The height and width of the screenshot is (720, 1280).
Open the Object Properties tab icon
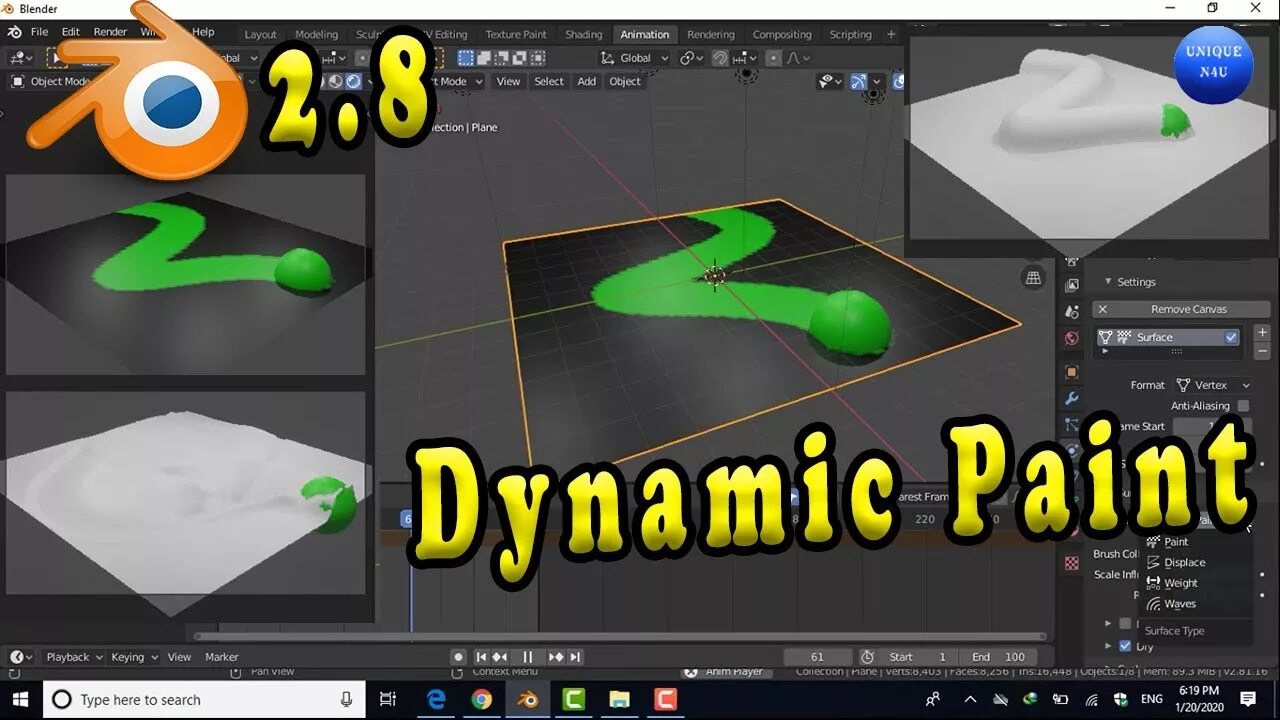coord(1072,372)
